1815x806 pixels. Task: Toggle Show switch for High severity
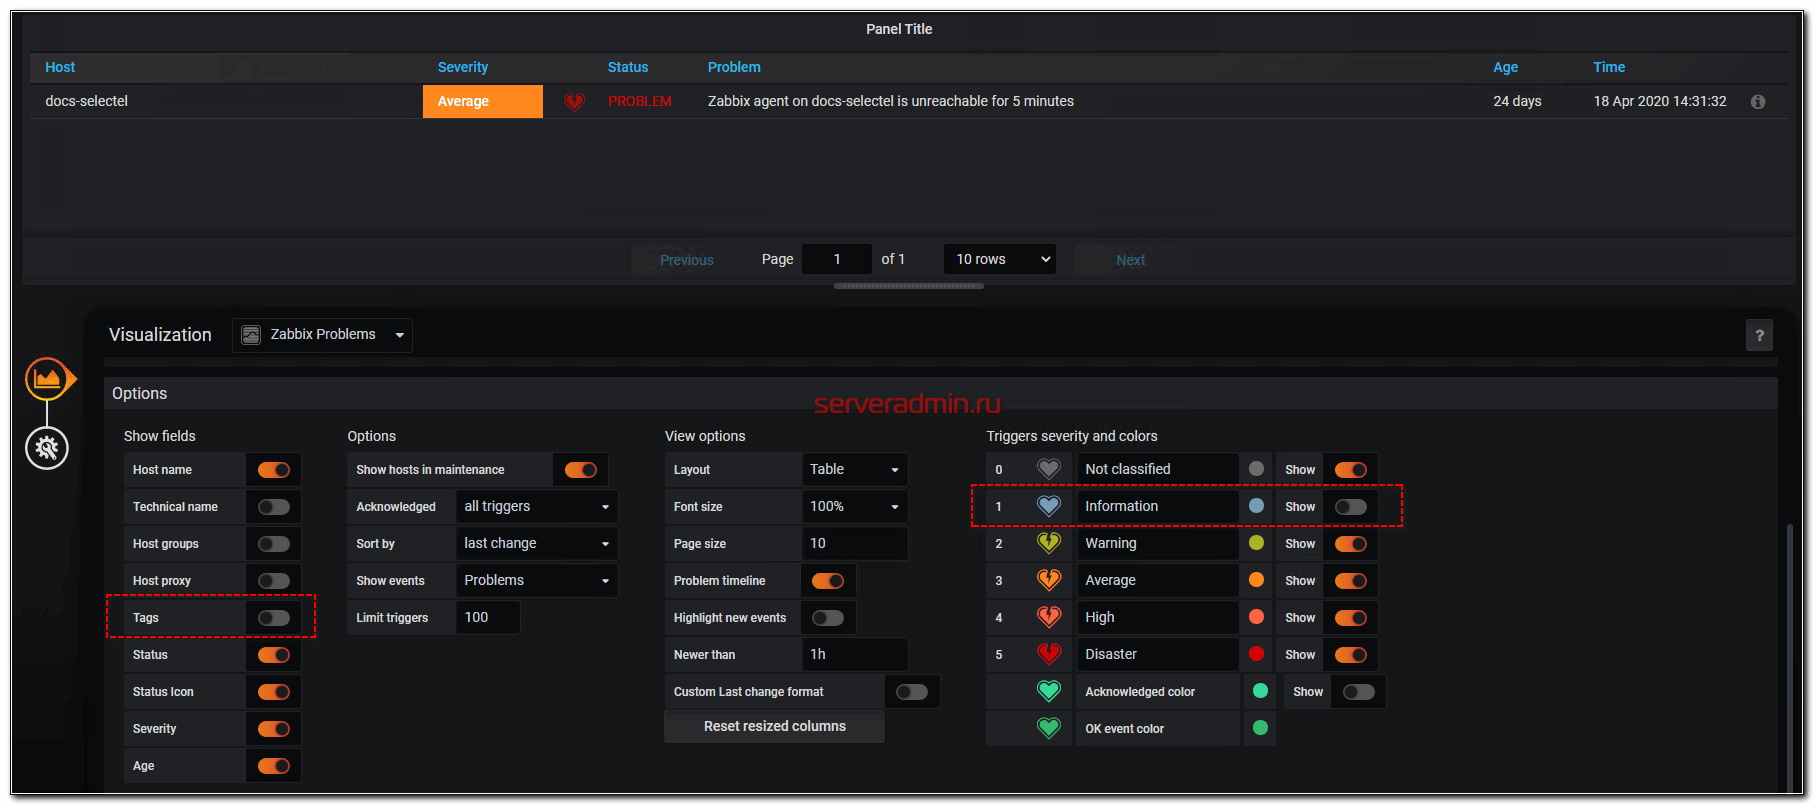tap(1351, 618)
